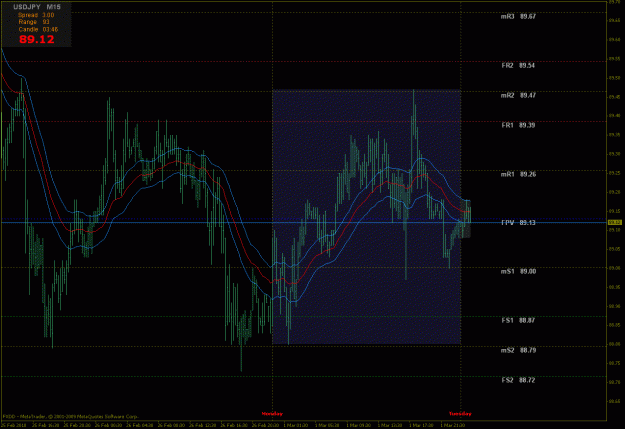Click the red Tuesday day marker

460,413
